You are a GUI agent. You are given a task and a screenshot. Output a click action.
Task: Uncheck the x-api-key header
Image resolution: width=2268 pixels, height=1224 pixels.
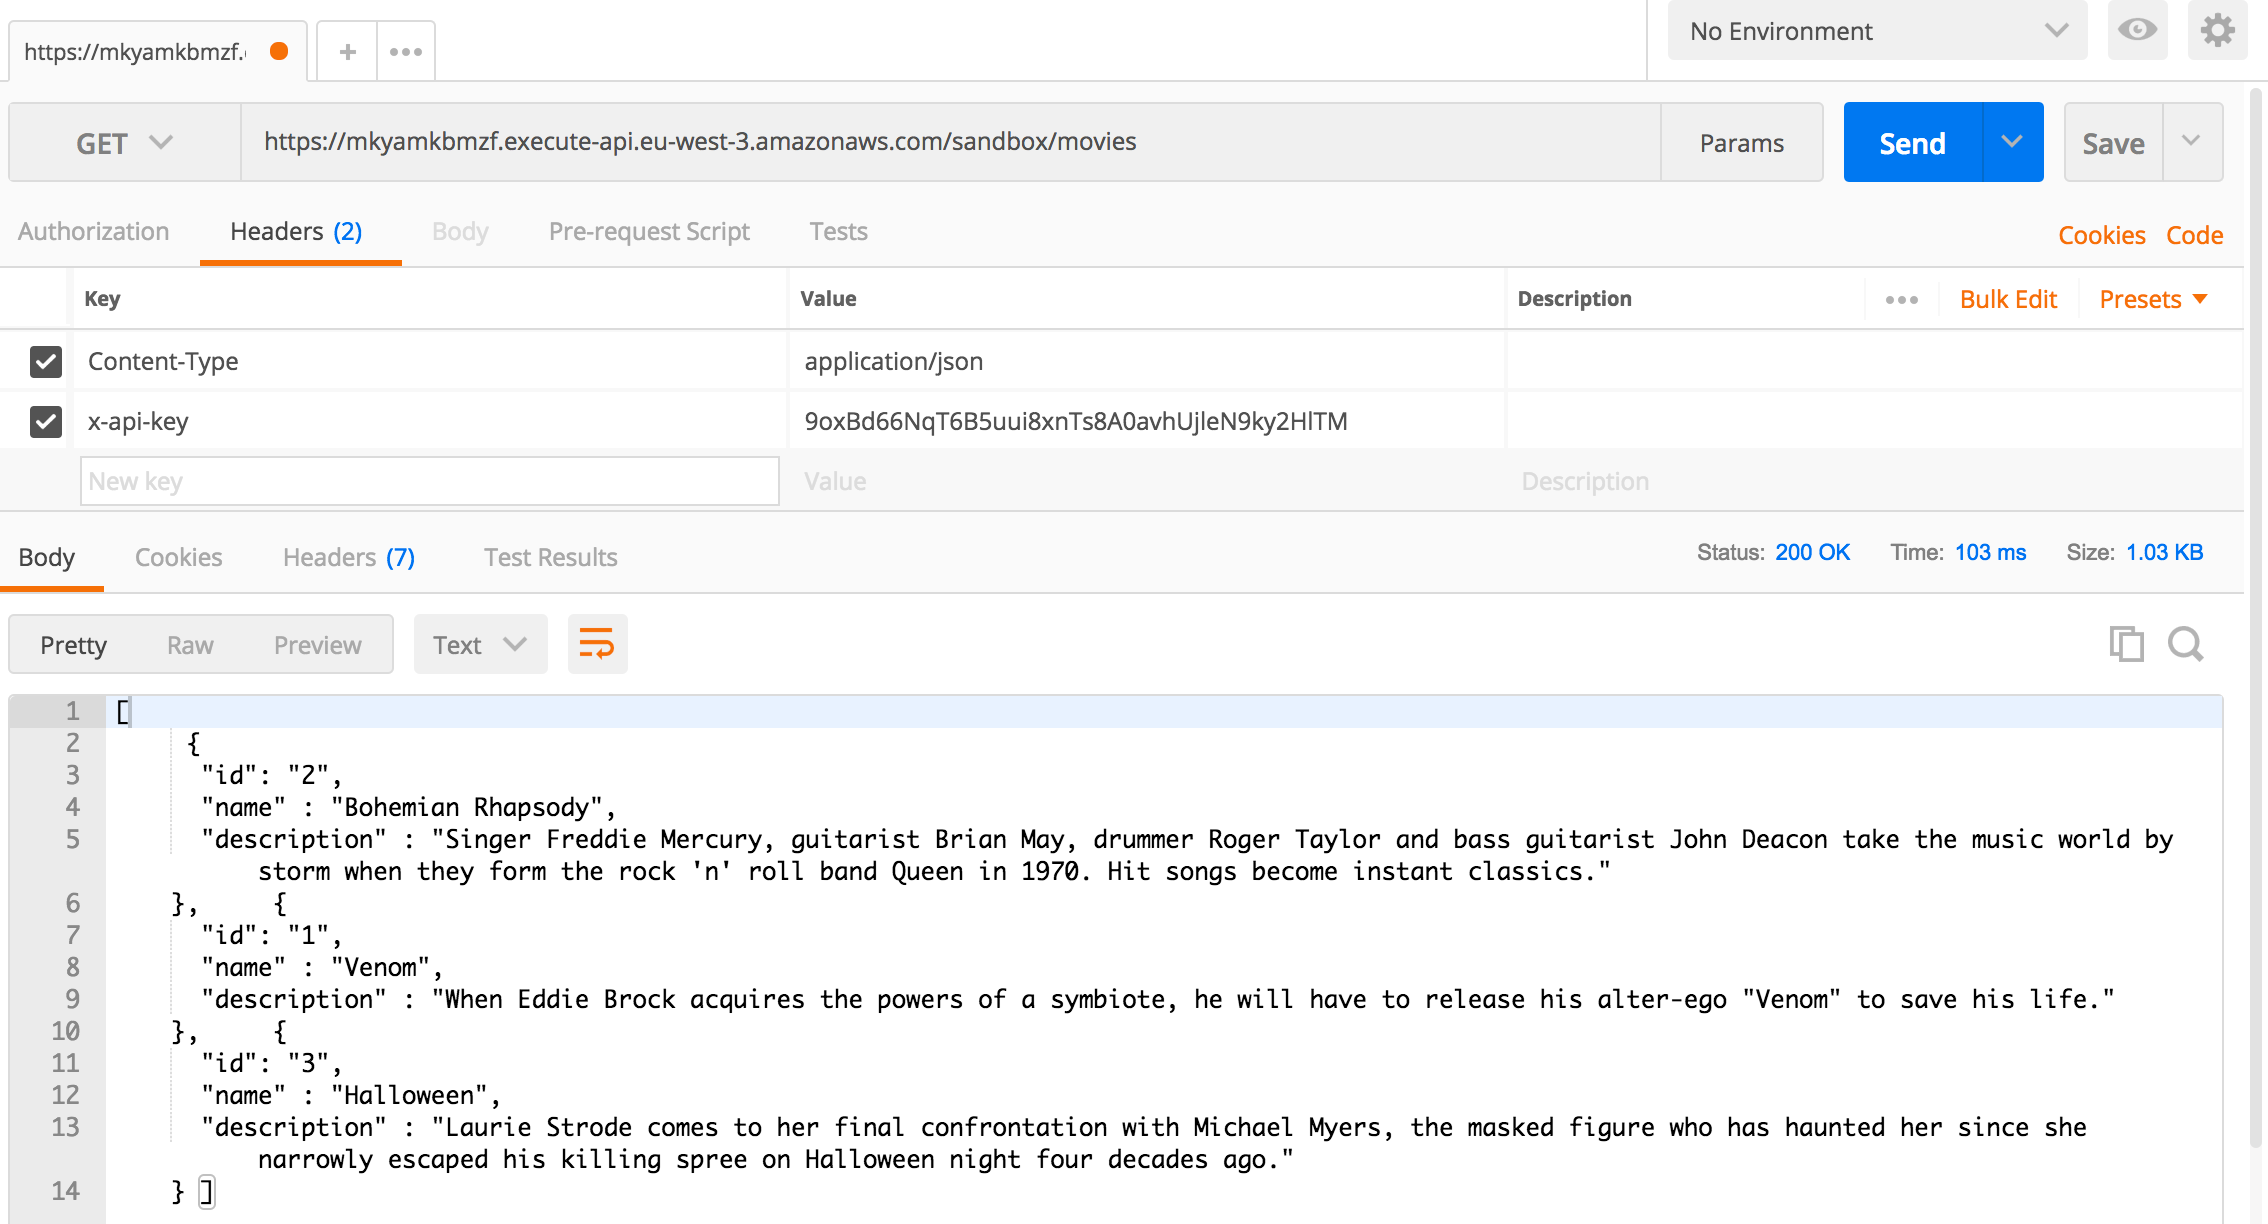44,421
